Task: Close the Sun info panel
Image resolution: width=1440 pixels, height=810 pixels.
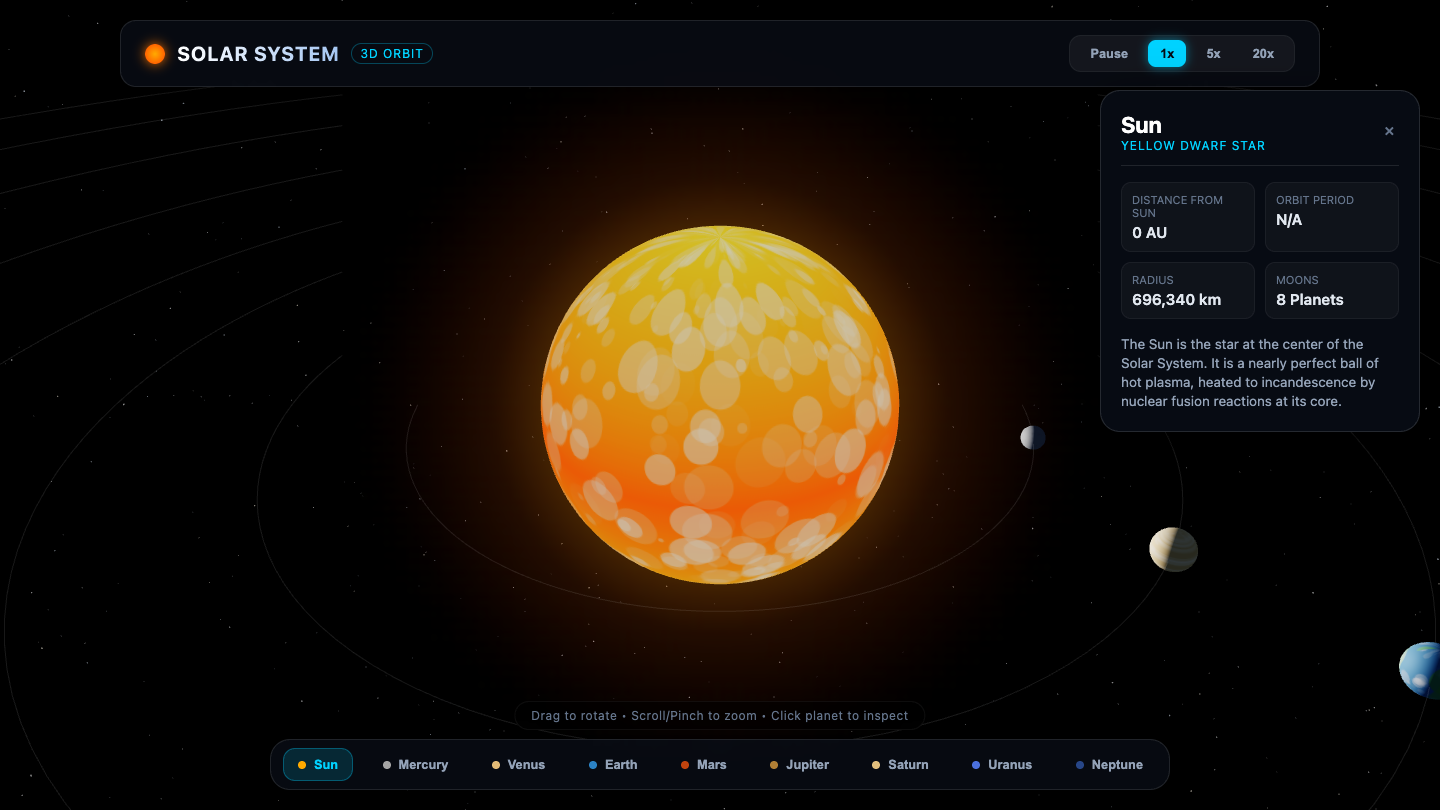Action: pos(1389,131)
